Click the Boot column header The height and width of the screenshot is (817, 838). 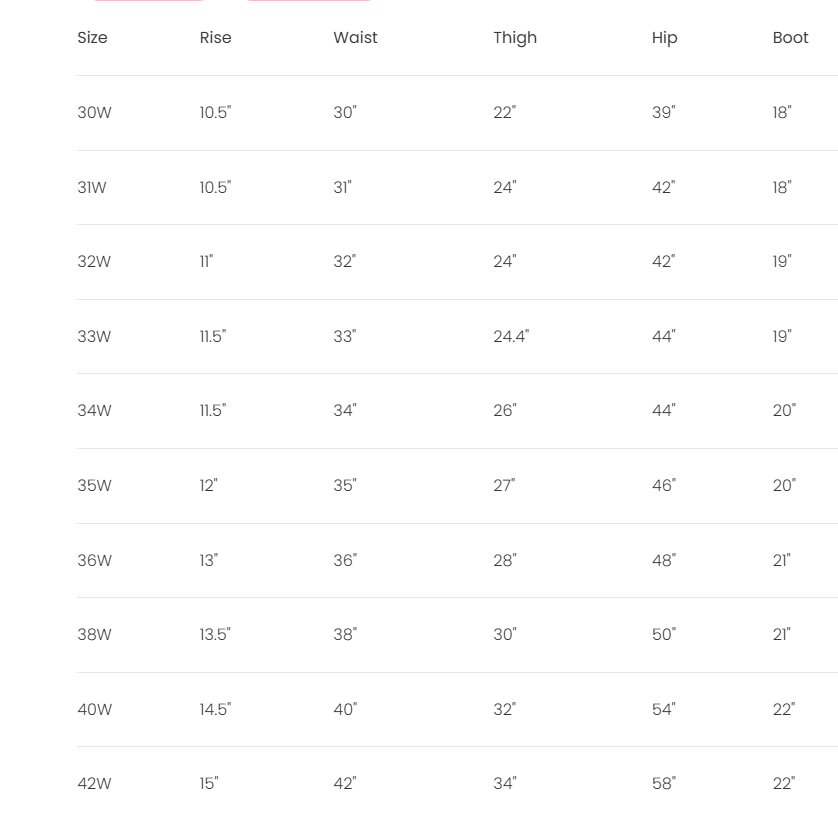[x=790, y=38]
